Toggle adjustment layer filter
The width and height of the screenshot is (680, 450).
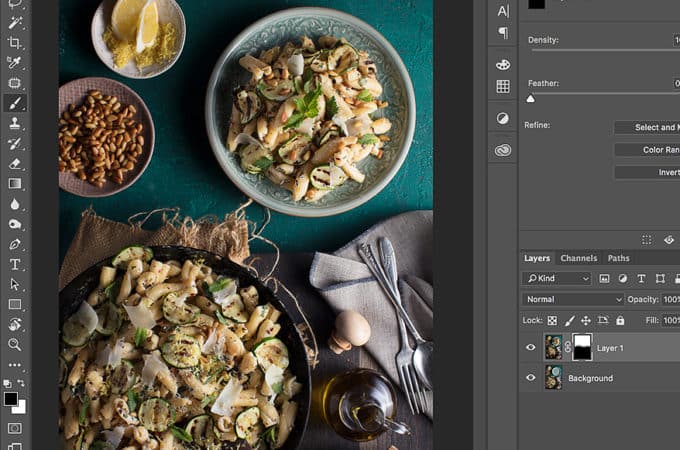coord(623,278)
